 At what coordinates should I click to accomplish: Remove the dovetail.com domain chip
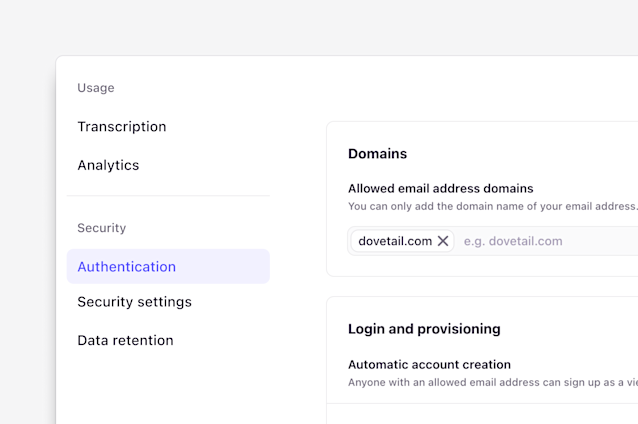443,241
